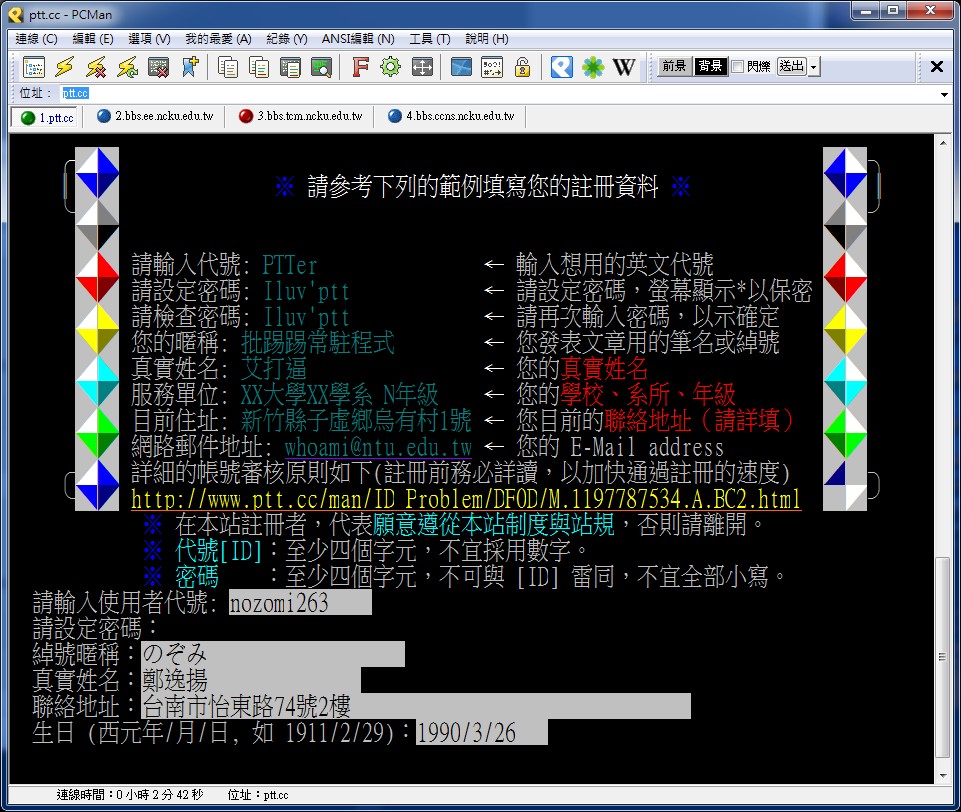Switch to the 3.bbs.tcm.ncku.edu.tw tab
961x812 pixels.
tap(301, 116)
